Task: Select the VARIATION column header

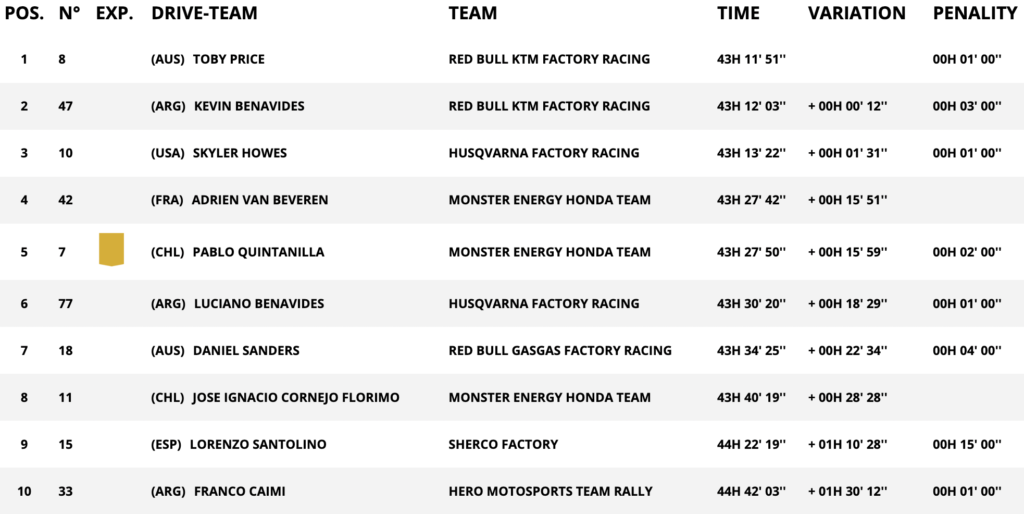Action: [x=857, y=14]
